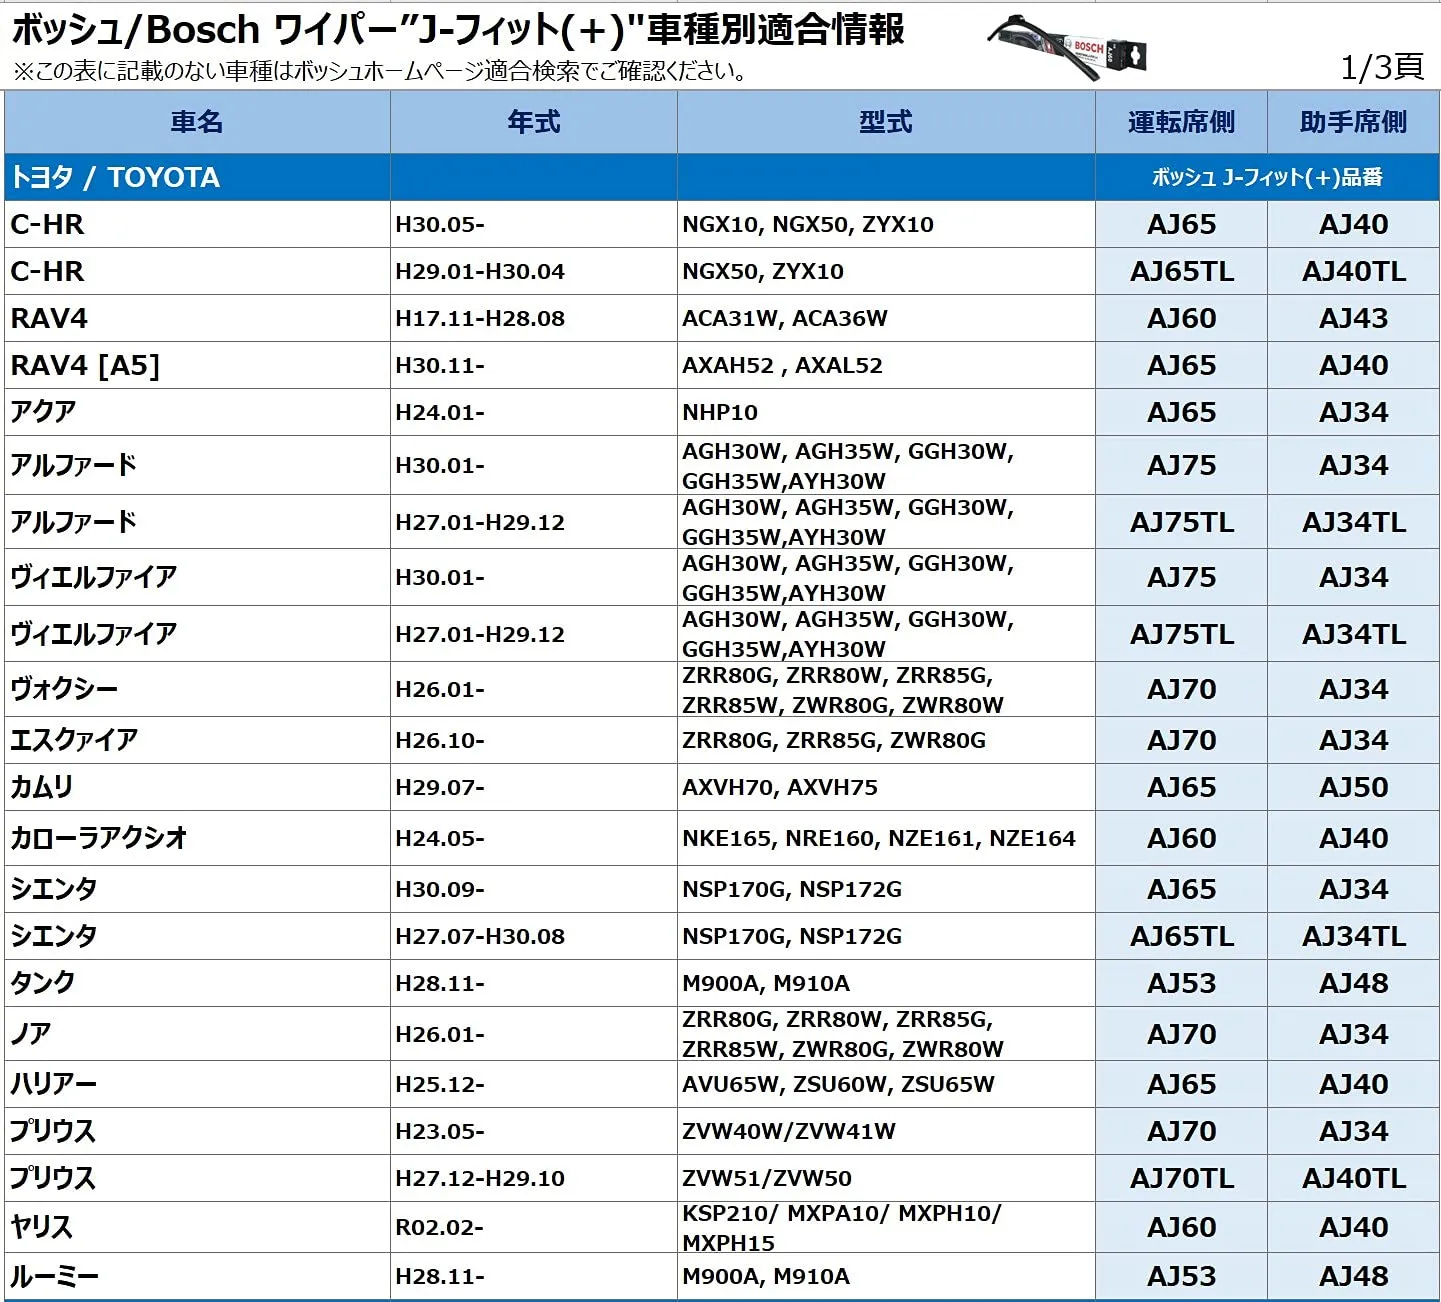Click the 1/3頁 page indicator
The height and width of the screenshot is (1302, 1441).
pos(1382,67)
